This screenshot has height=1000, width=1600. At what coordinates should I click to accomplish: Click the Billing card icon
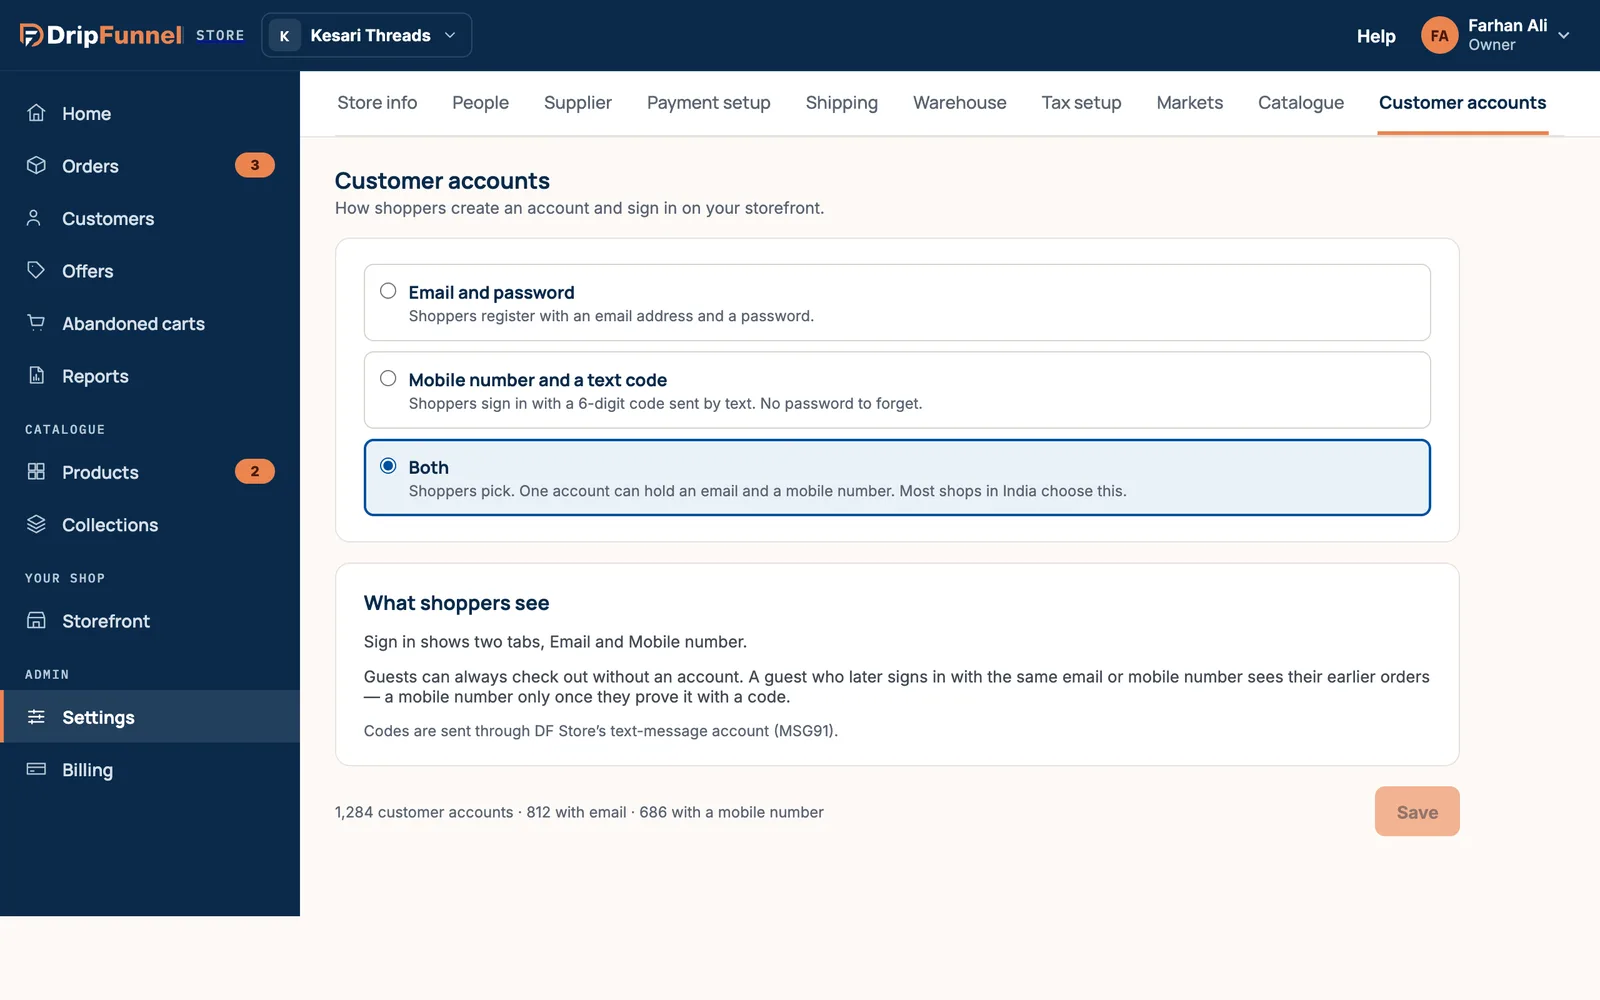[x=36, y=769]
